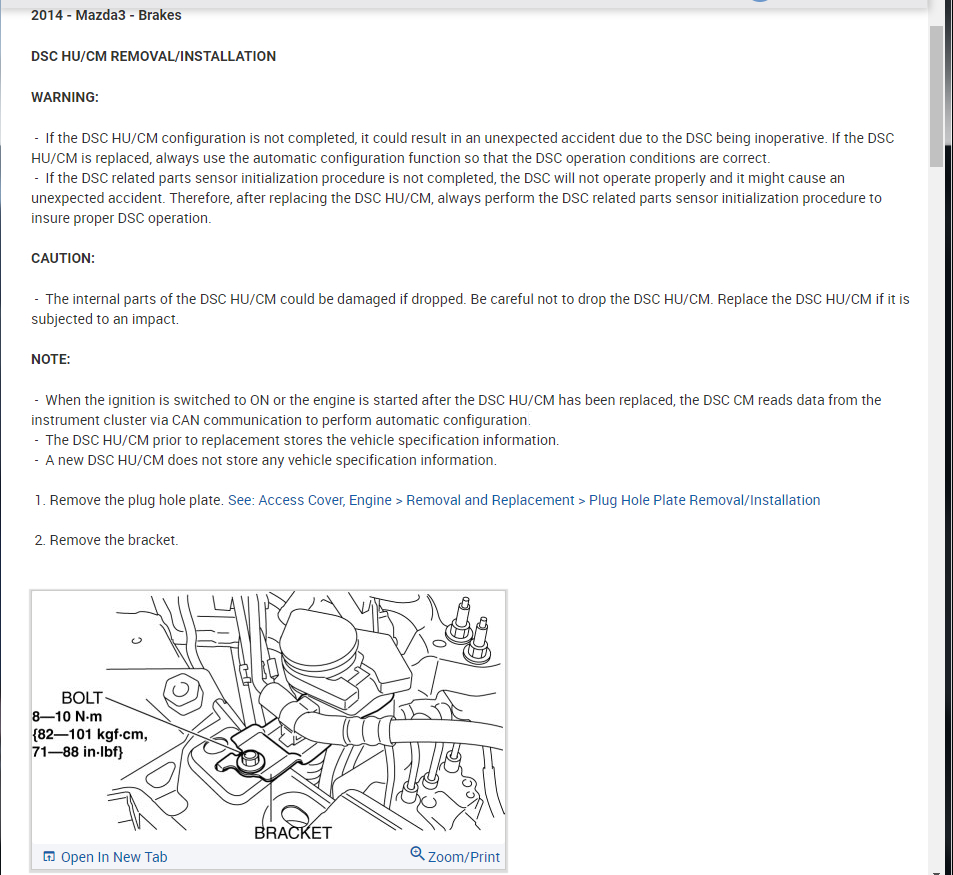This screenshot has height=875, width=953.
Task: Click 'Access Cover, Engine' in the See link
Action: tap(325, 500)
